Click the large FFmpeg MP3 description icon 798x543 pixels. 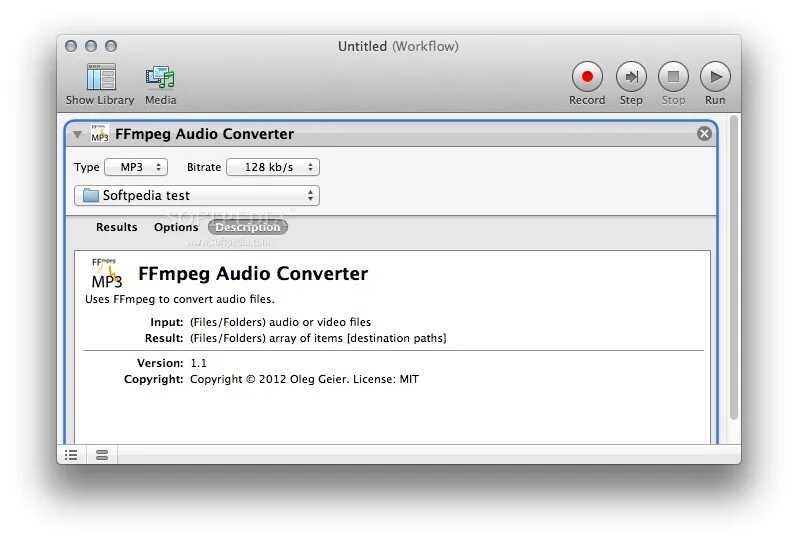[x=107, y=274]
